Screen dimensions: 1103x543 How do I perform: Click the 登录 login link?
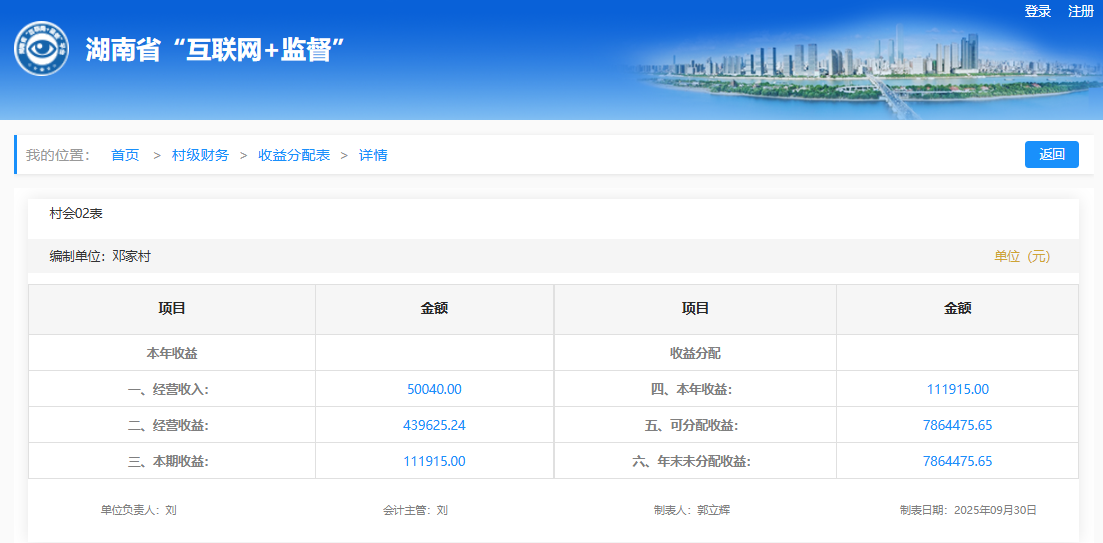click(1038, 11)
